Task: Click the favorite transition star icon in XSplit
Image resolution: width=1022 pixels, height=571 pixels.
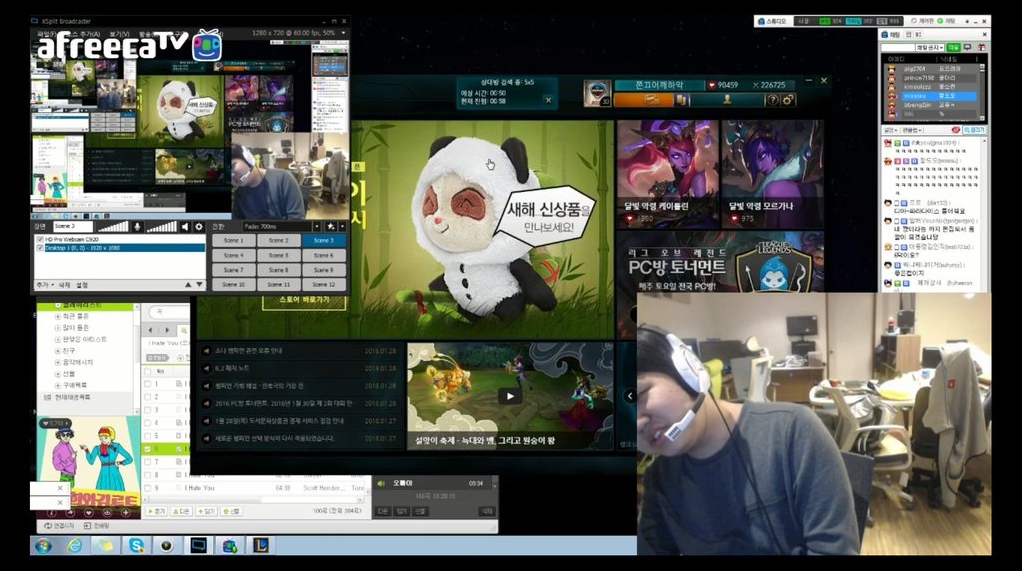Action: point(331,226)
